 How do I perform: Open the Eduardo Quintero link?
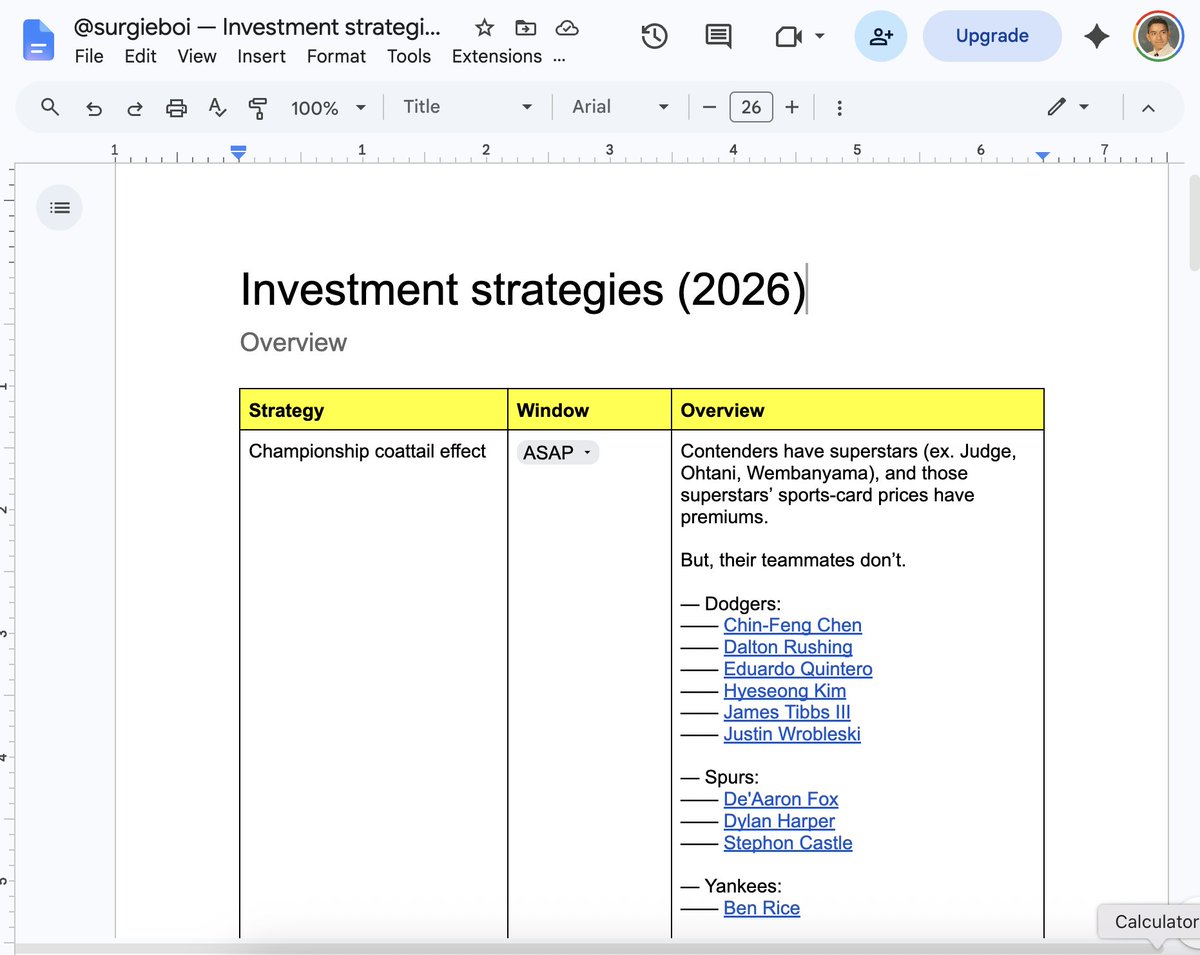click(x=798, y=669)
